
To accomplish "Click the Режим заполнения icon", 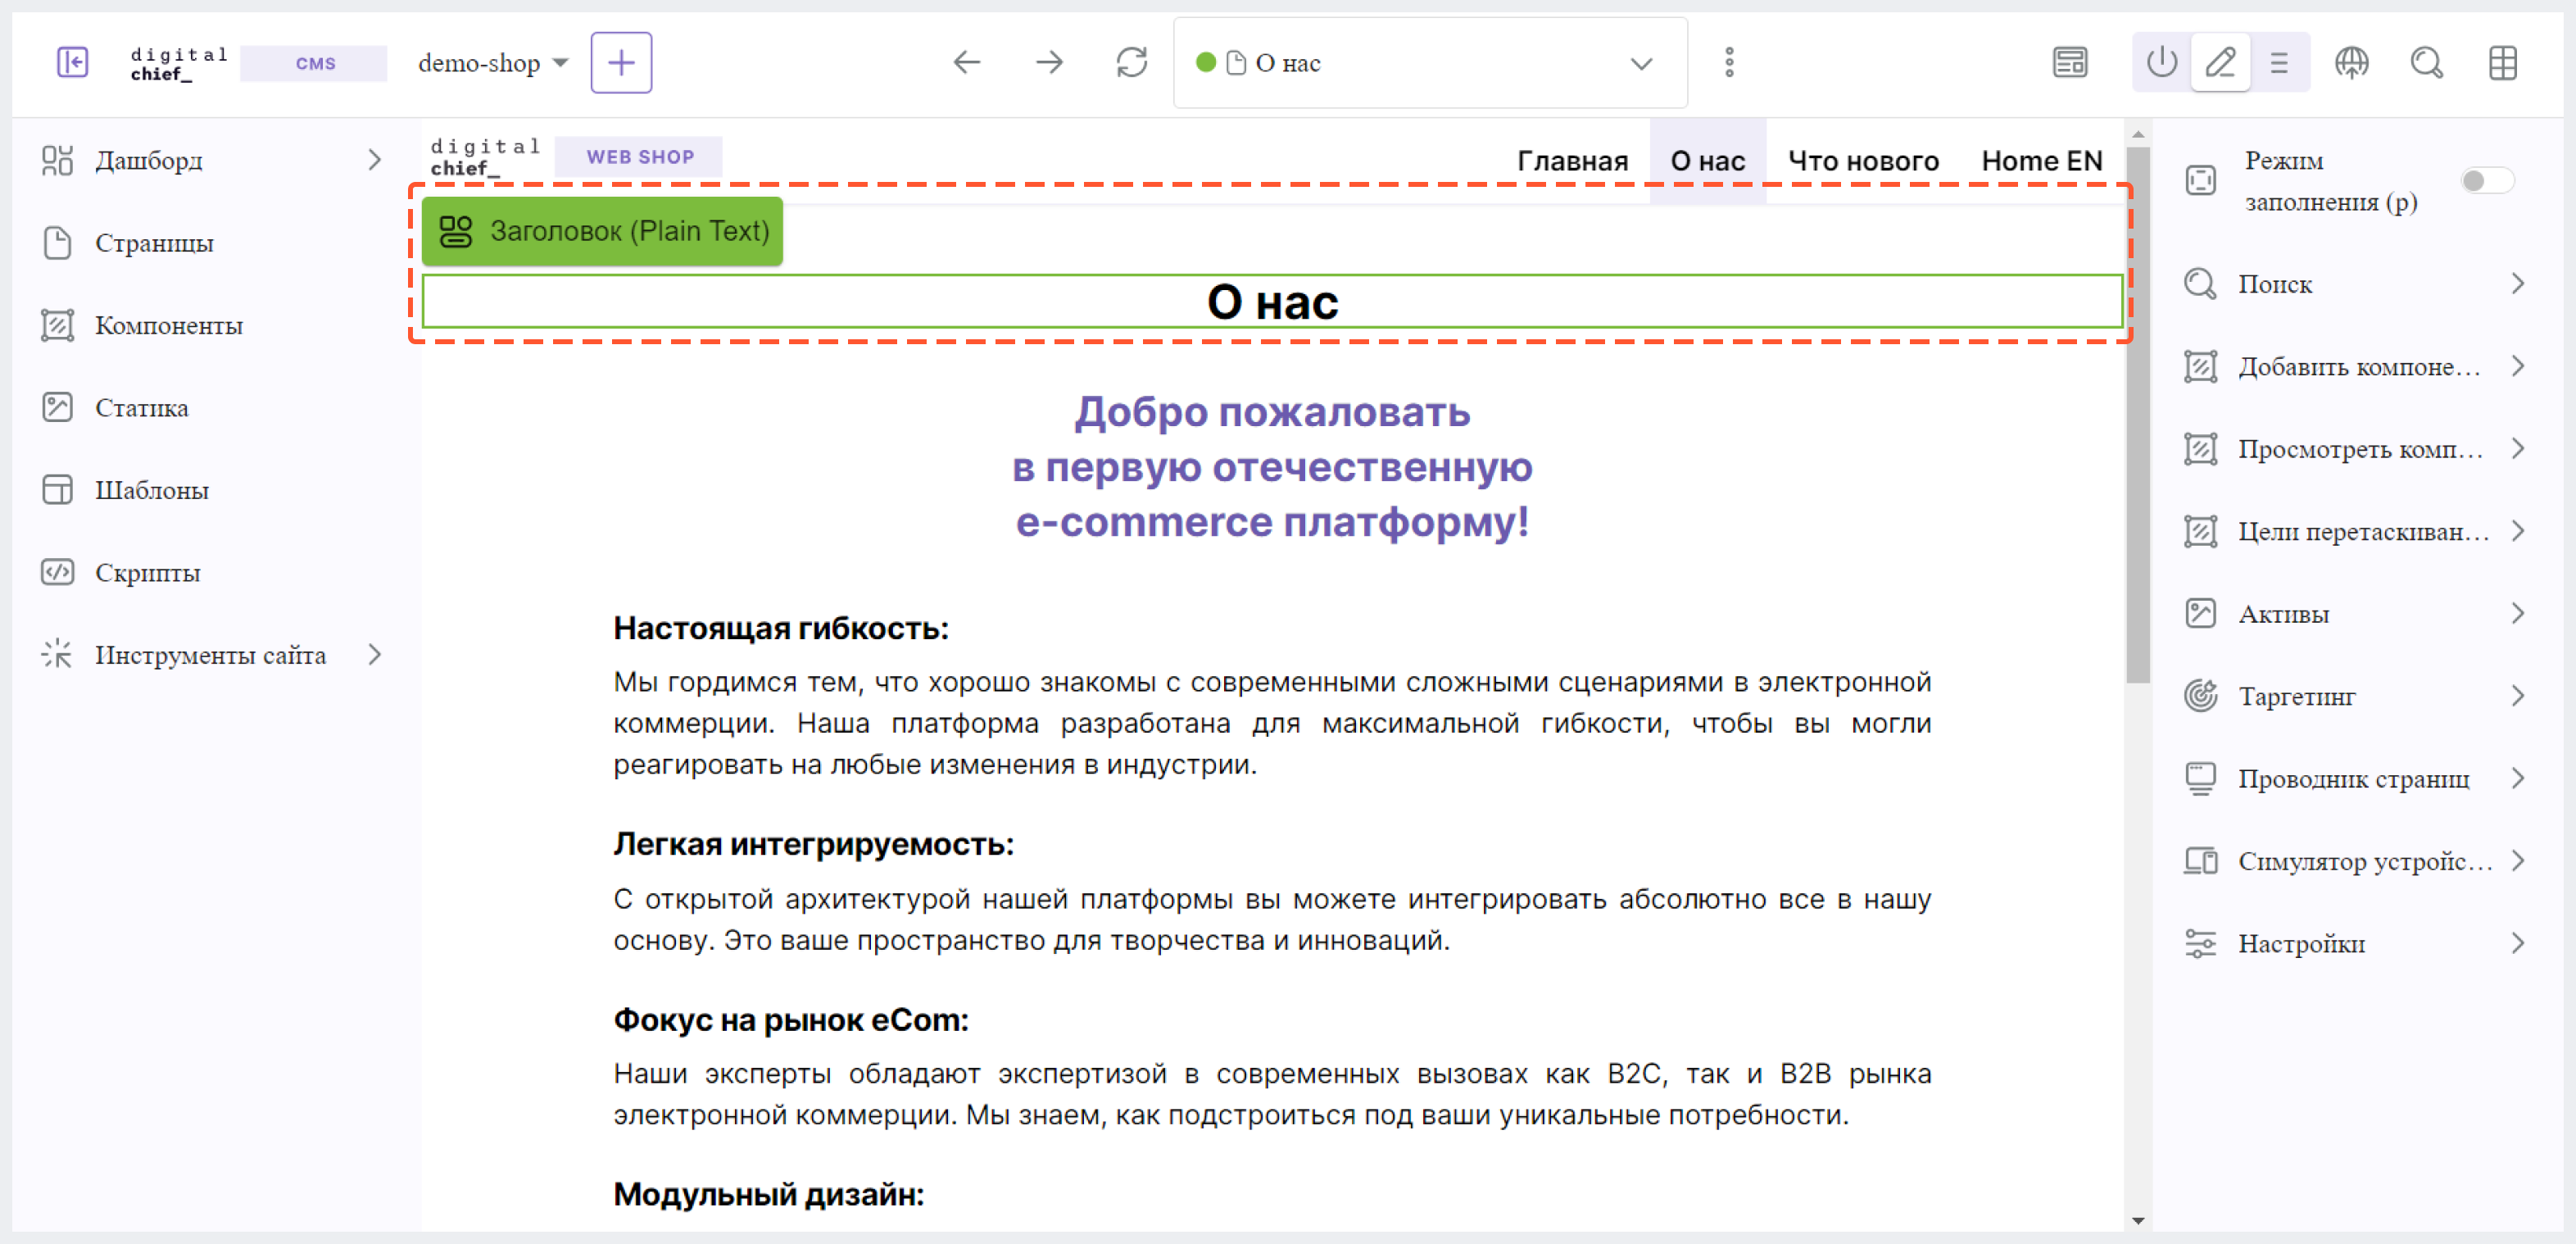I will tap(2200, 180).
